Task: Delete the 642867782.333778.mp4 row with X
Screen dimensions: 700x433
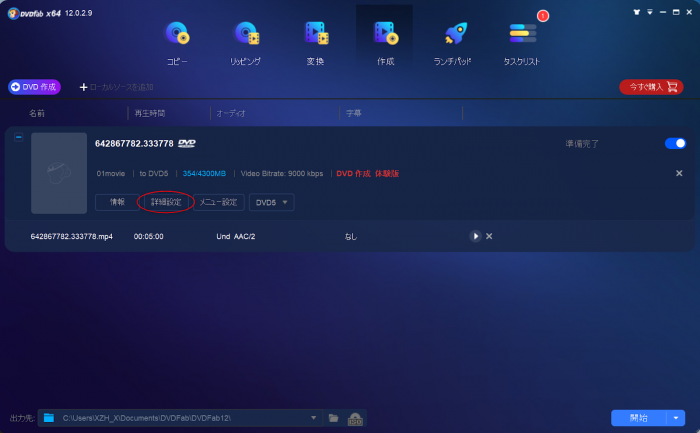Action: point(489,236)
